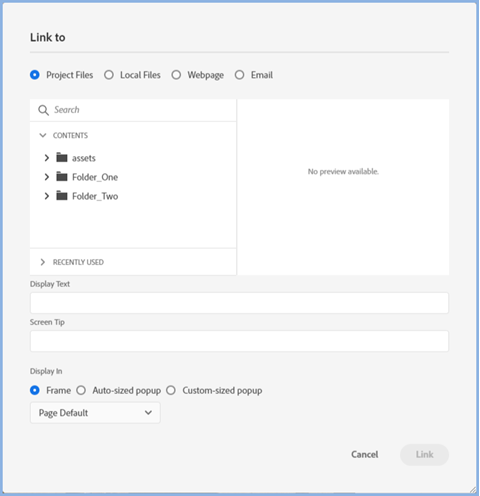Viewport: 480px width, 496px height.
Task: Click the Cancel button
Action: (365, 454)
